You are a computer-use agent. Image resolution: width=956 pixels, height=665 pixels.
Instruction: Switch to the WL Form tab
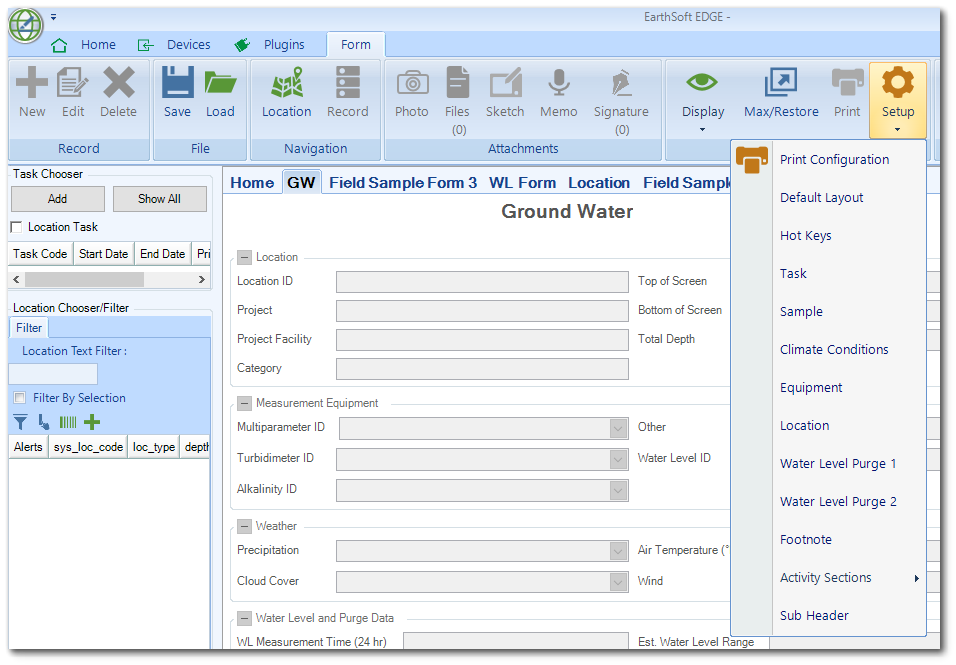click(522, 183)
